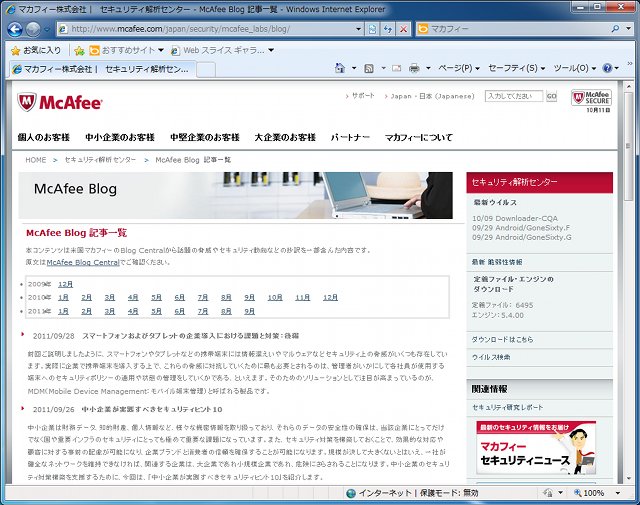Click the site search 入力してください field

pyautogui.click(x=514, y=96)
